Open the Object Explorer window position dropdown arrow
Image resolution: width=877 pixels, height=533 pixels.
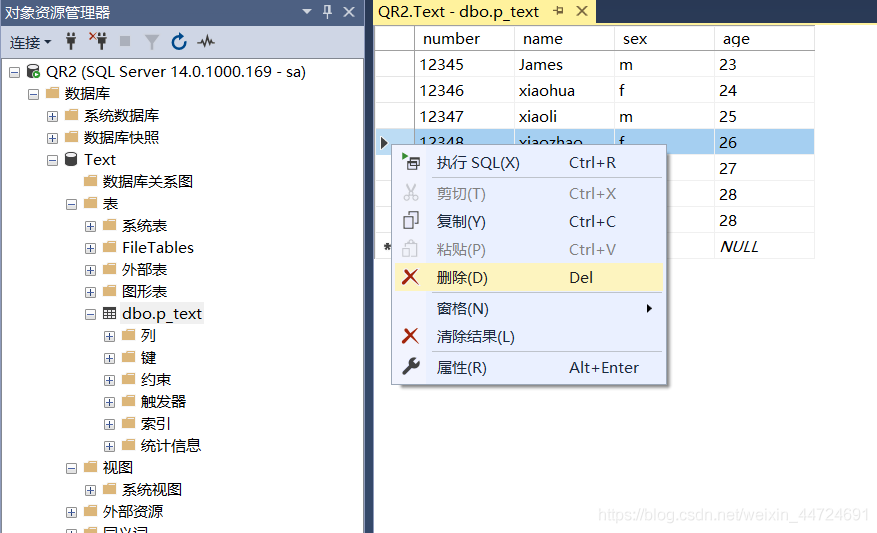(x=307, y=11)
